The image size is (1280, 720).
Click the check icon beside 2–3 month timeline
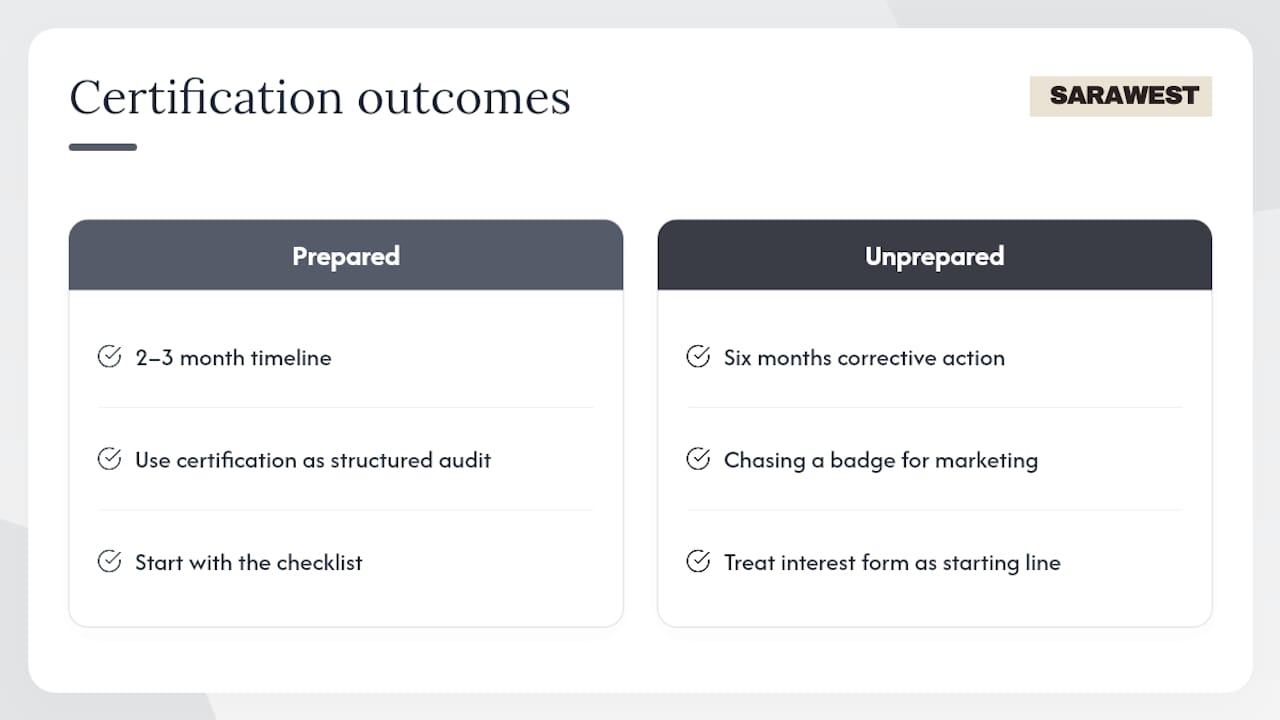point(109,357)
